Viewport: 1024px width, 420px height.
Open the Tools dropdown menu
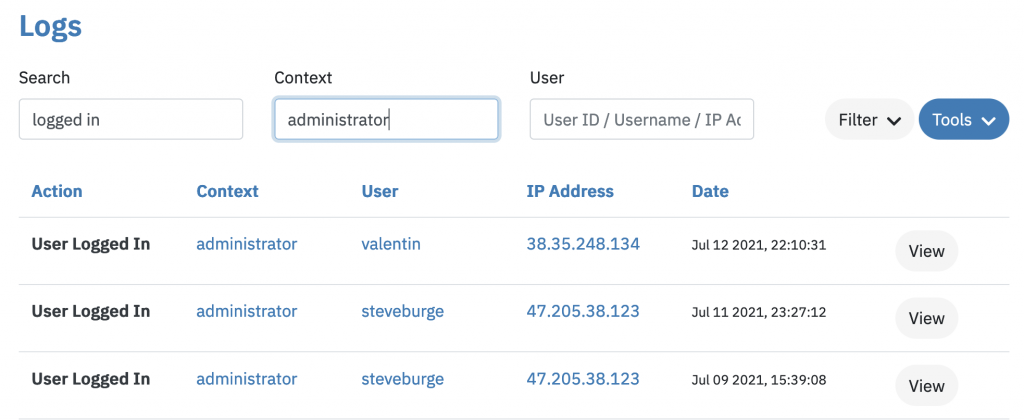pyautogui.click(x=963, y=120)
